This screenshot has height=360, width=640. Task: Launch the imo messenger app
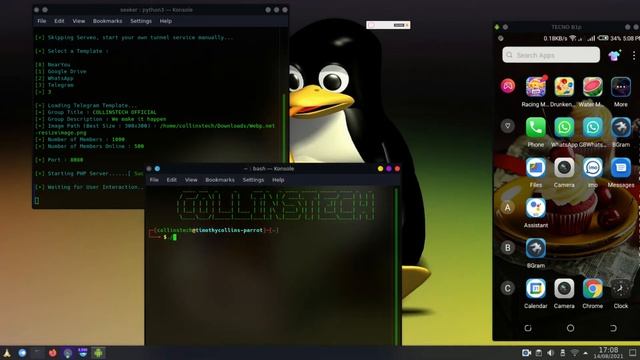click(592, 167)
